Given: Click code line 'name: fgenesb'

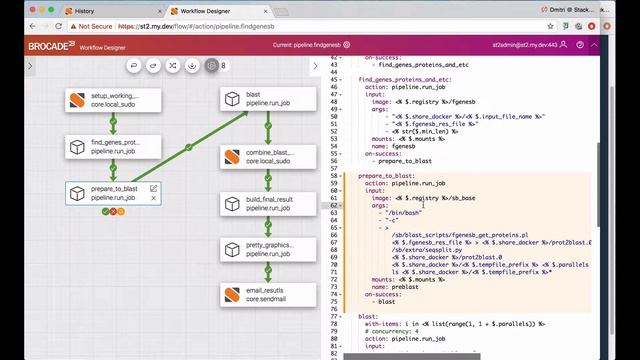Looking at the screenshot, I should (x=393, y=146).
